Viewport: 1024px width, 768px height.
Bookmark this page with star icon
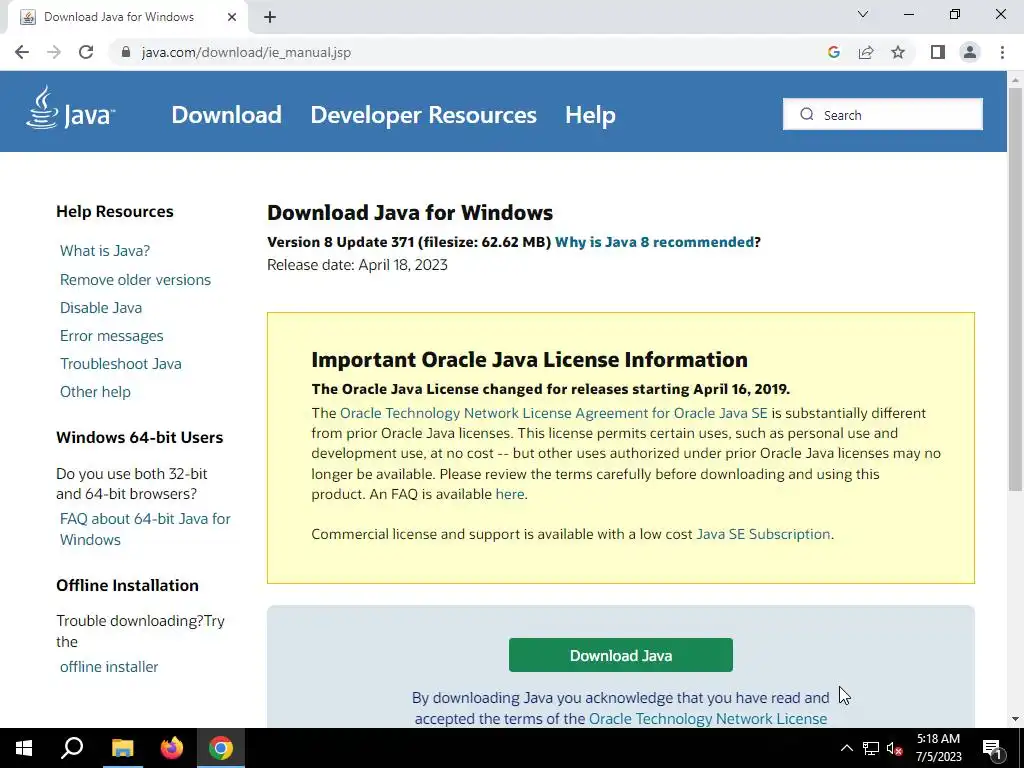pyautogui.click(x=898, y=52)
